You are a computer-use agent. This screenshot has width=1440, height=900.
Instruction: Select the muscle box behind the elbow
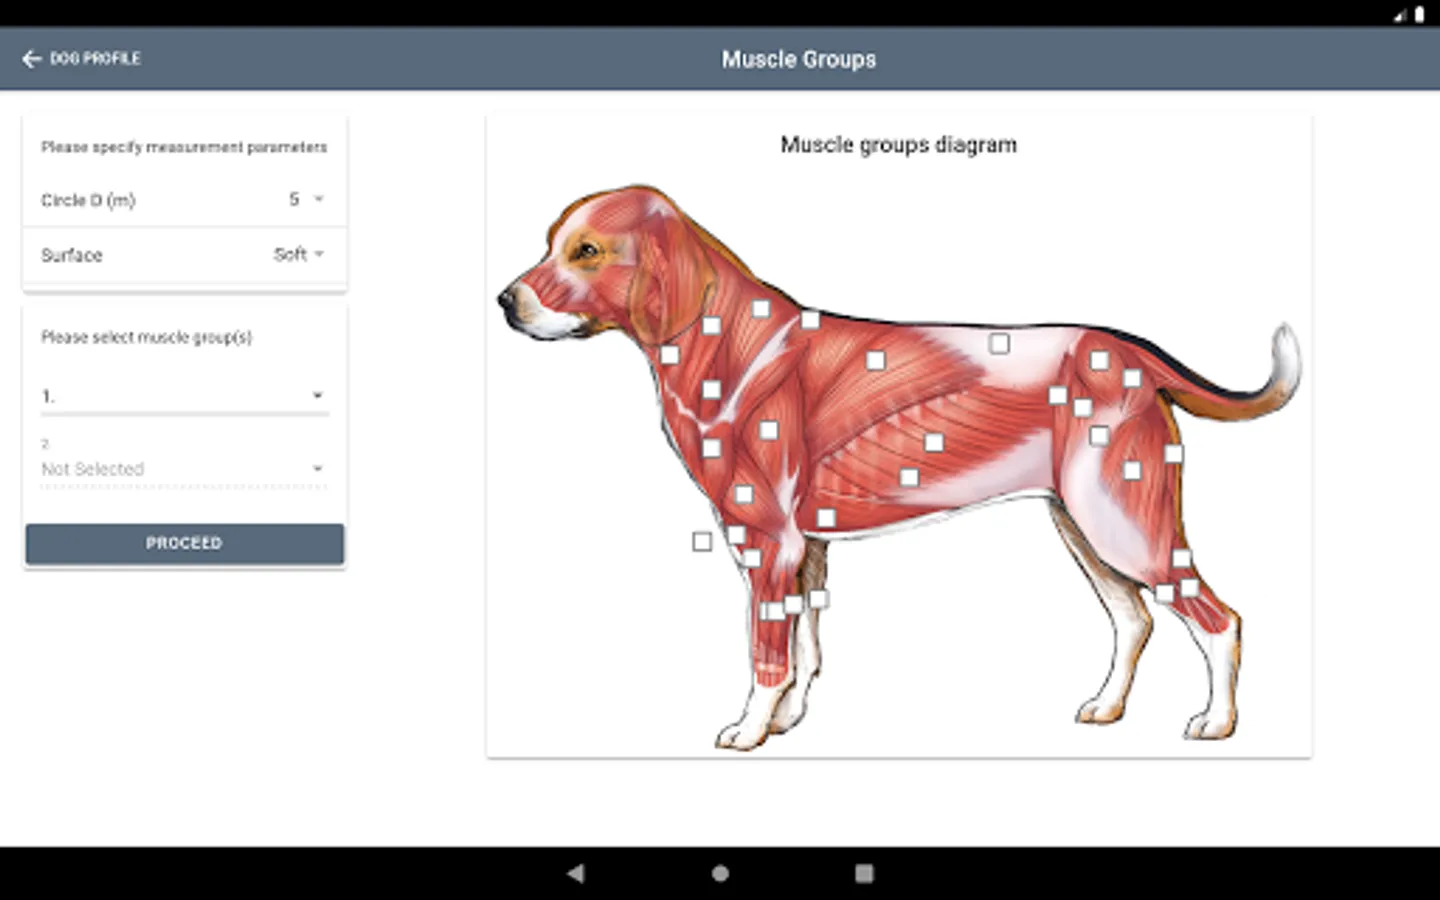826,518
